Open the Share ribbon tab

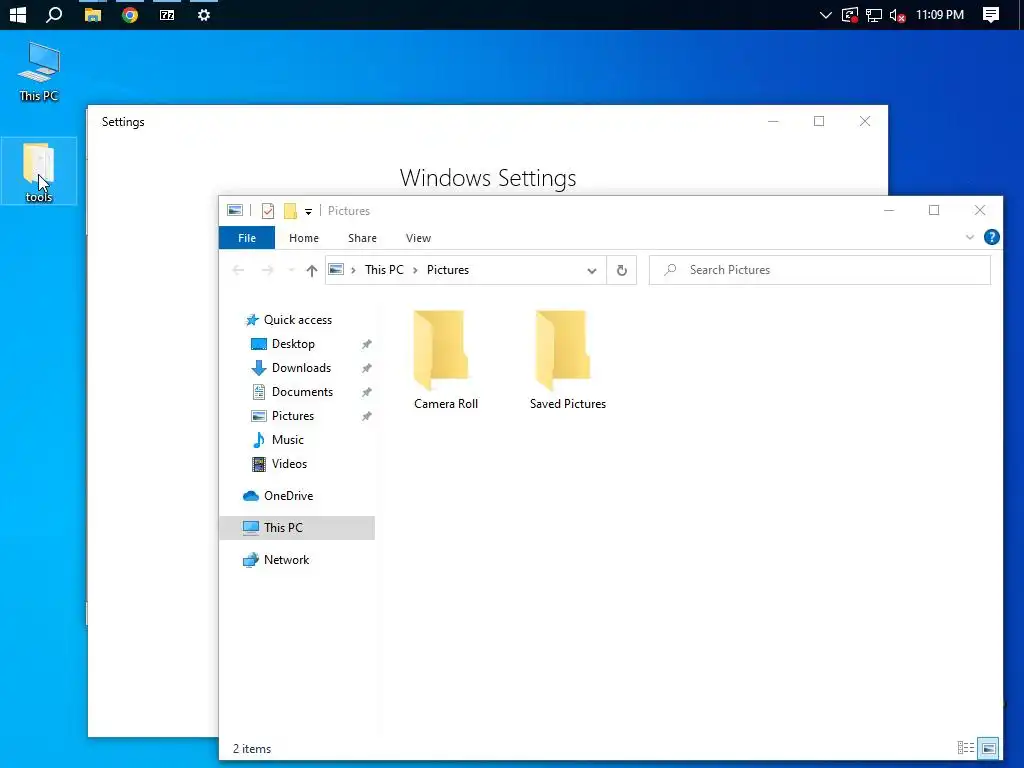click(x=362, y=238)
